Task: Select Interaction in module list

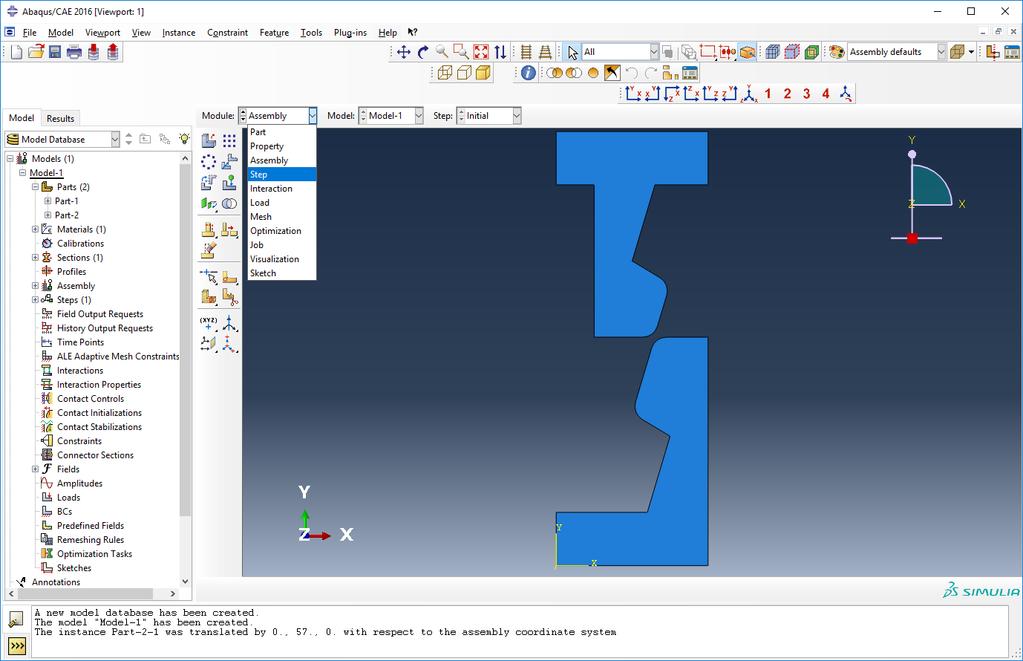Action: (x=282, y=189)
